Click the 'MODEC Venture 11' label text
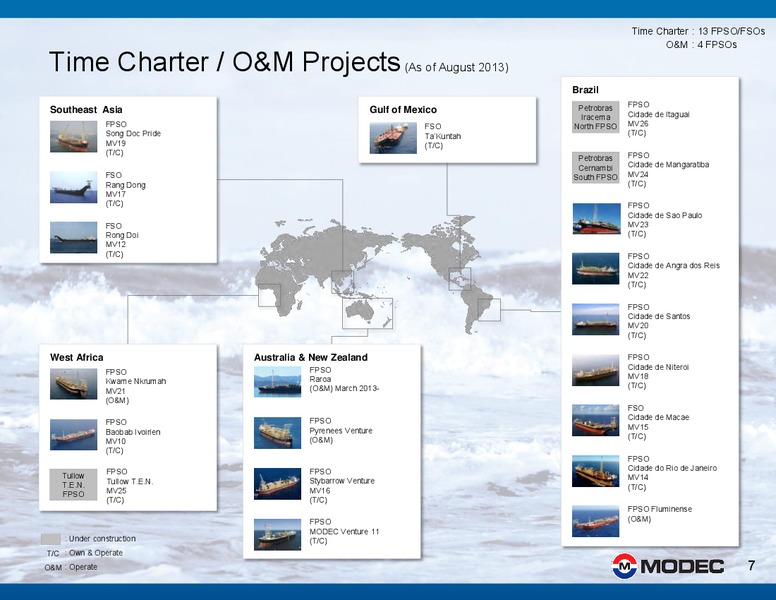This screenshot has width=776, height=600. (344, 532)
